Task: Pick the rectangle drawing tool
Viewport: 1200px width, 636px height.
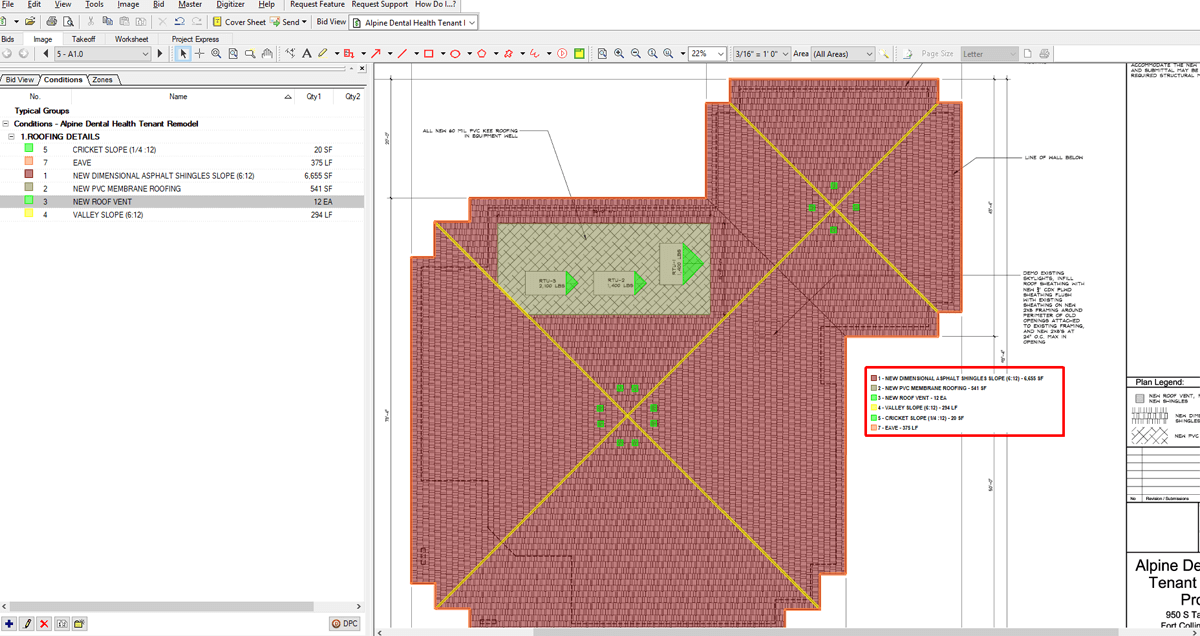Action: click(x=428, y=53)
